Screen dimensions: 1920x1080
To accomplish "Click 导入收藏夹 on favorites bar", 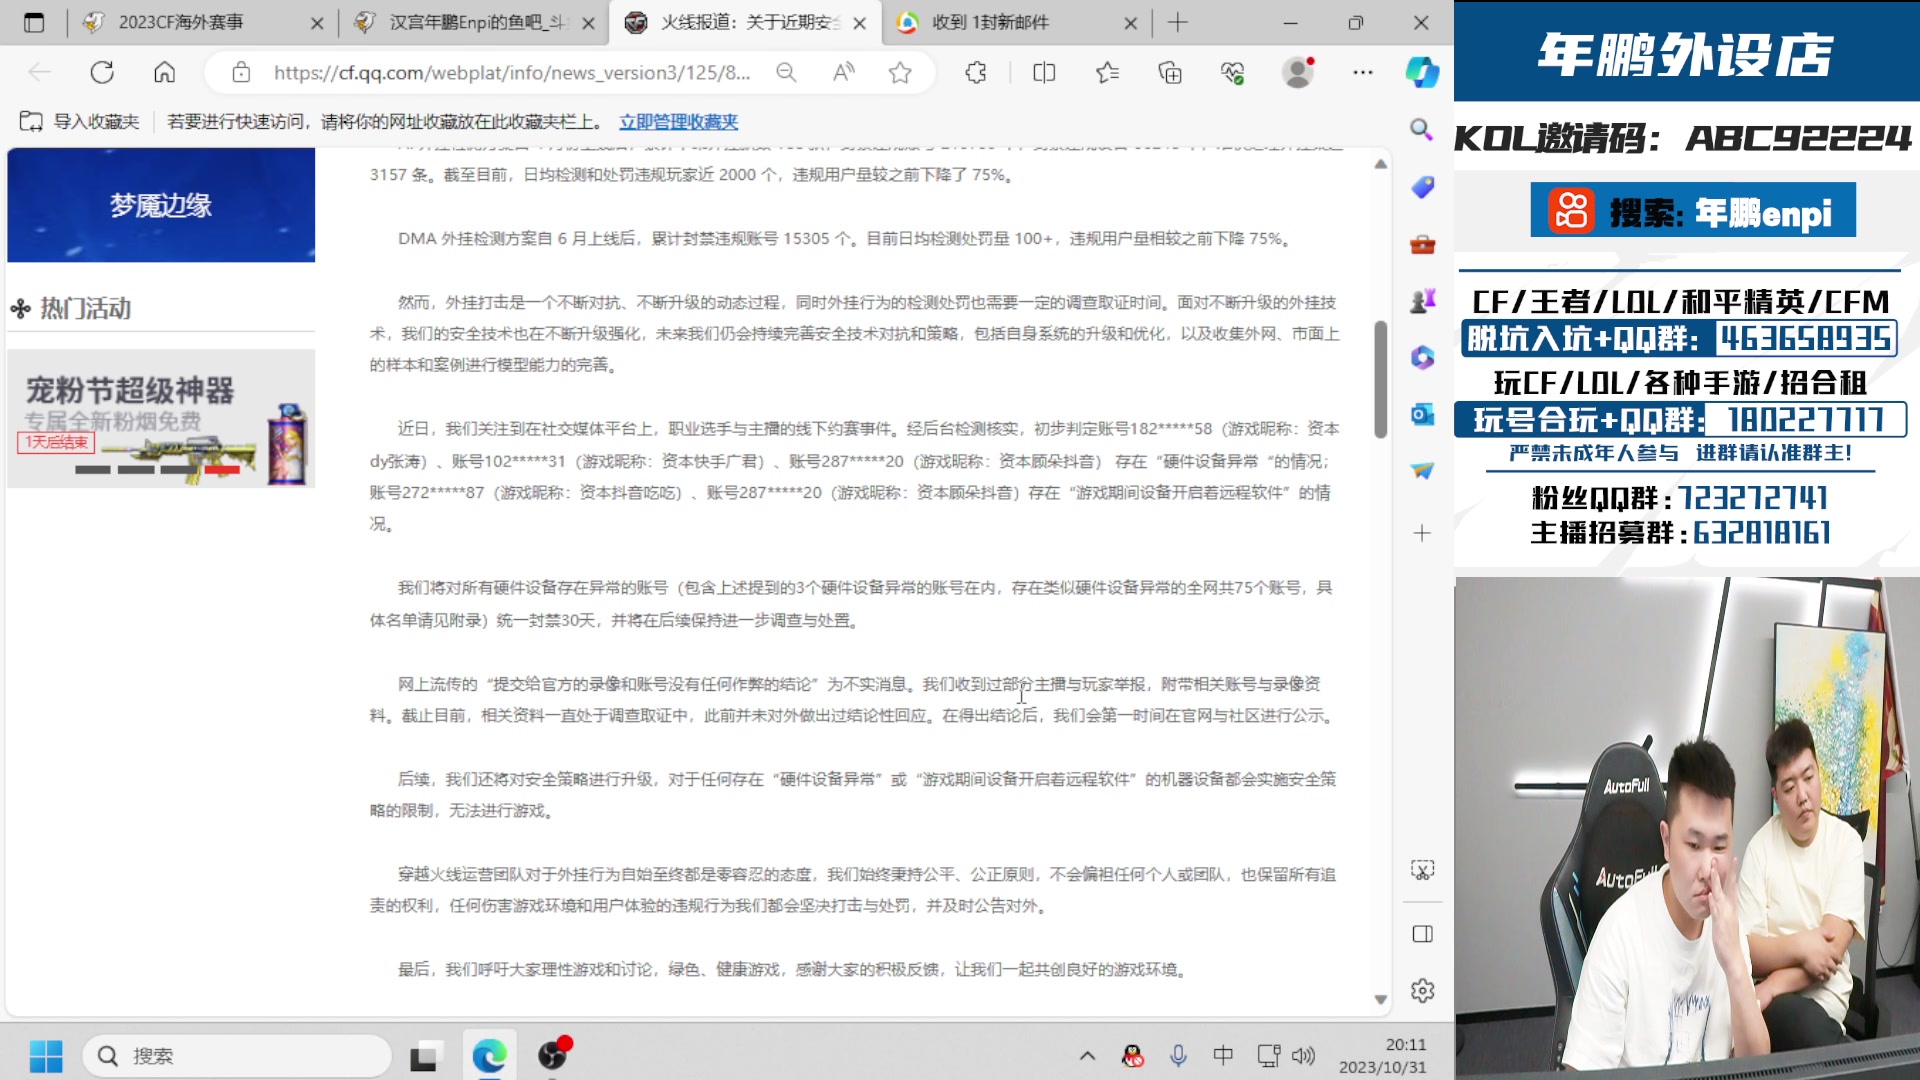I will click(x=80, y=121).
